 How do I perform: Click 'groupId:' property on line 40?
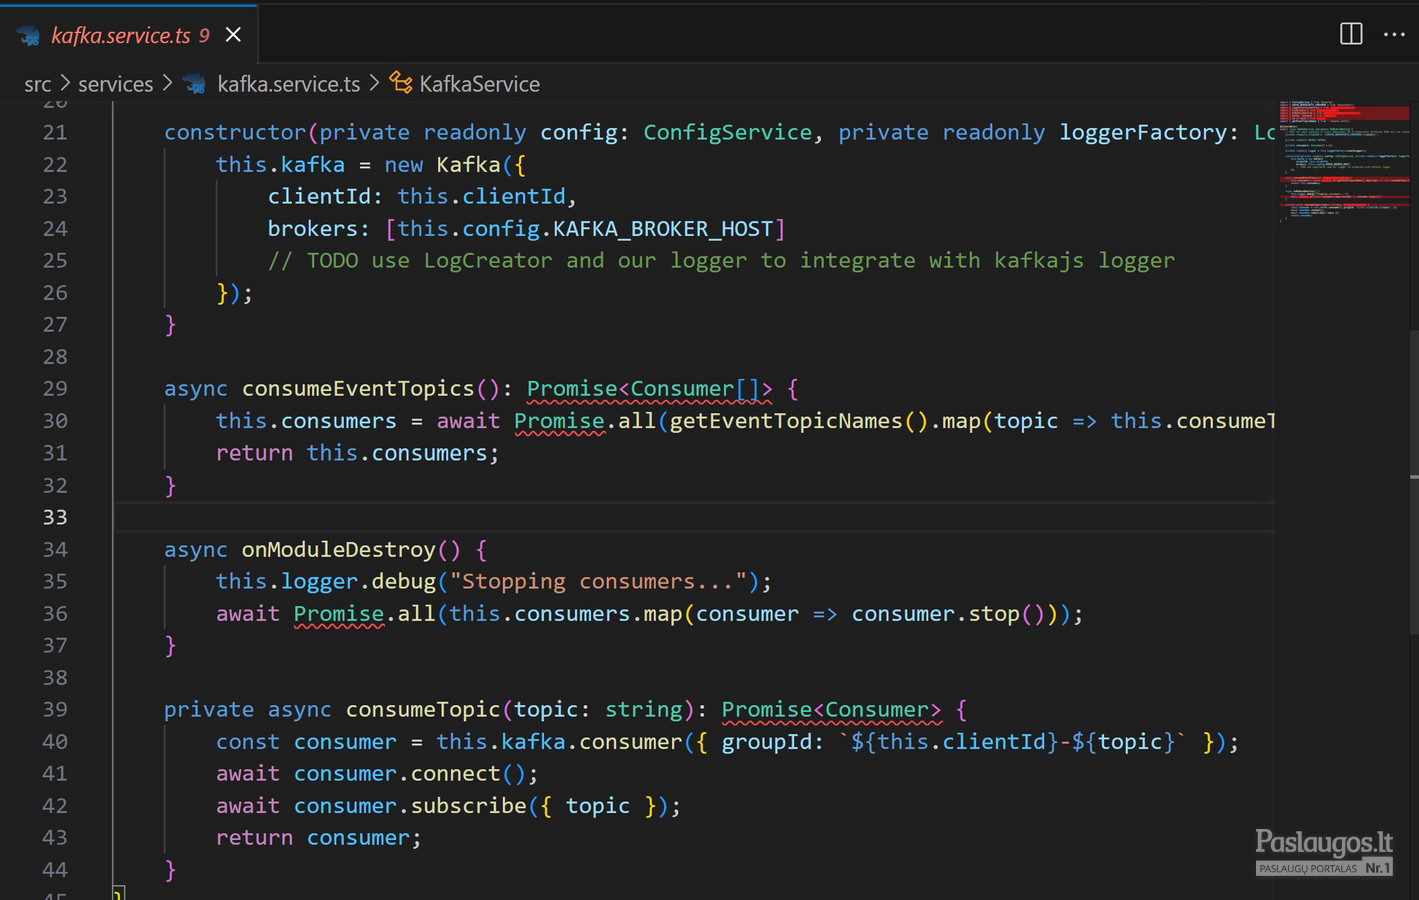[773, 741]
